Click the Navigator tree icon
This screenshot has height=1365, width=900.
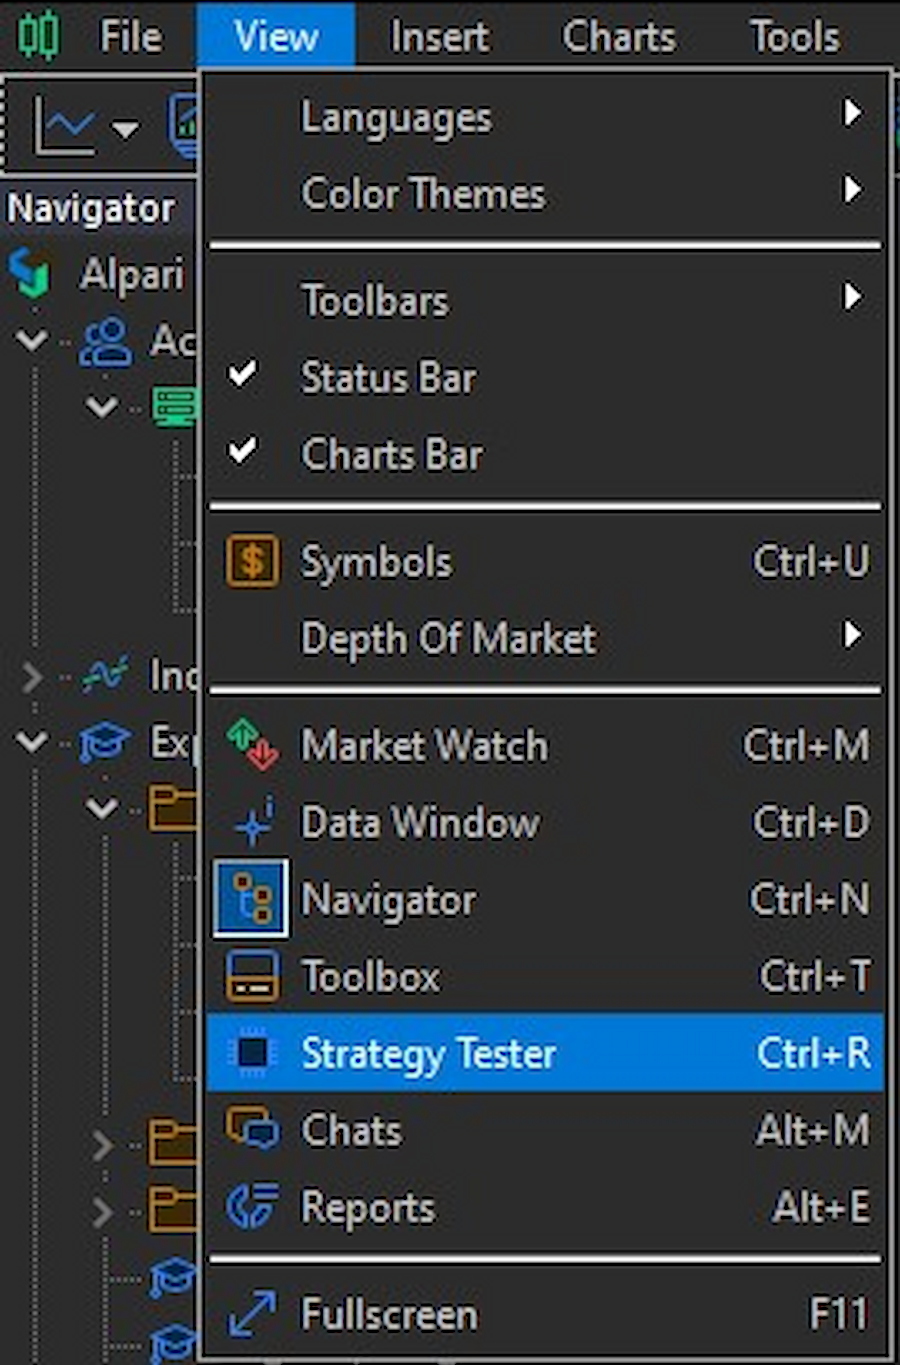252,899
